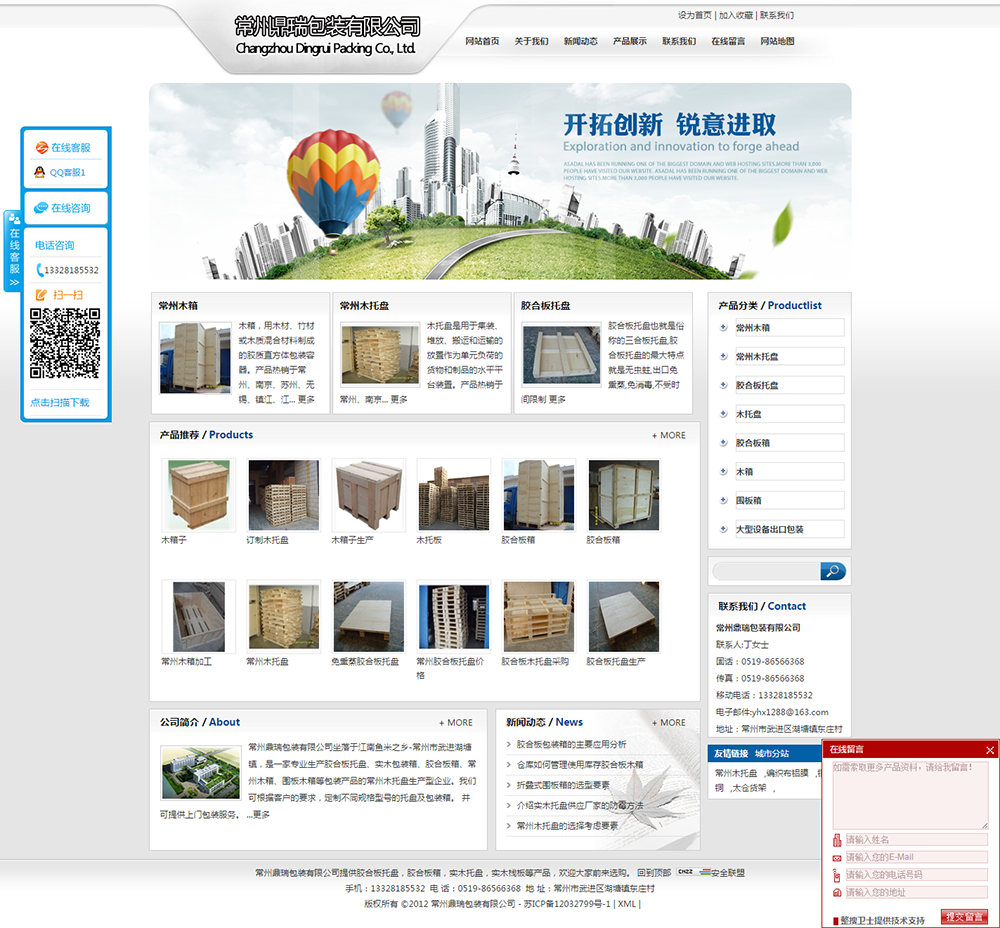Open the 产品展示 navigation menu item
The width and height of the screenshot is (1000, 928).
point(630,41)
